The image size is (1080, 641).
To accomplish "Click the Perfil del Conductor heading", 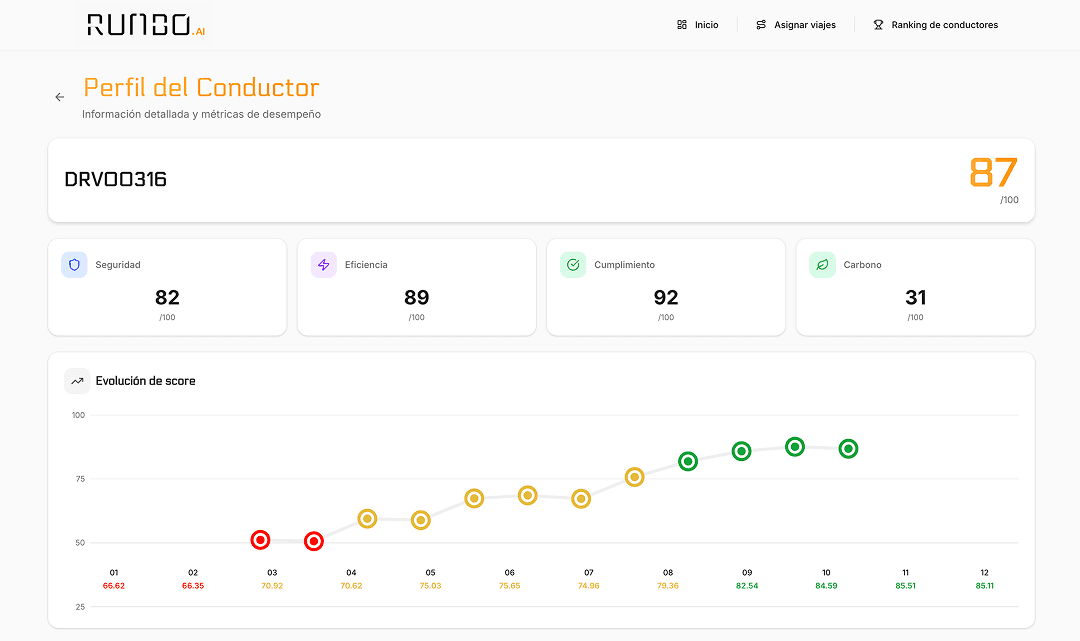I will [x=201, y=87].
